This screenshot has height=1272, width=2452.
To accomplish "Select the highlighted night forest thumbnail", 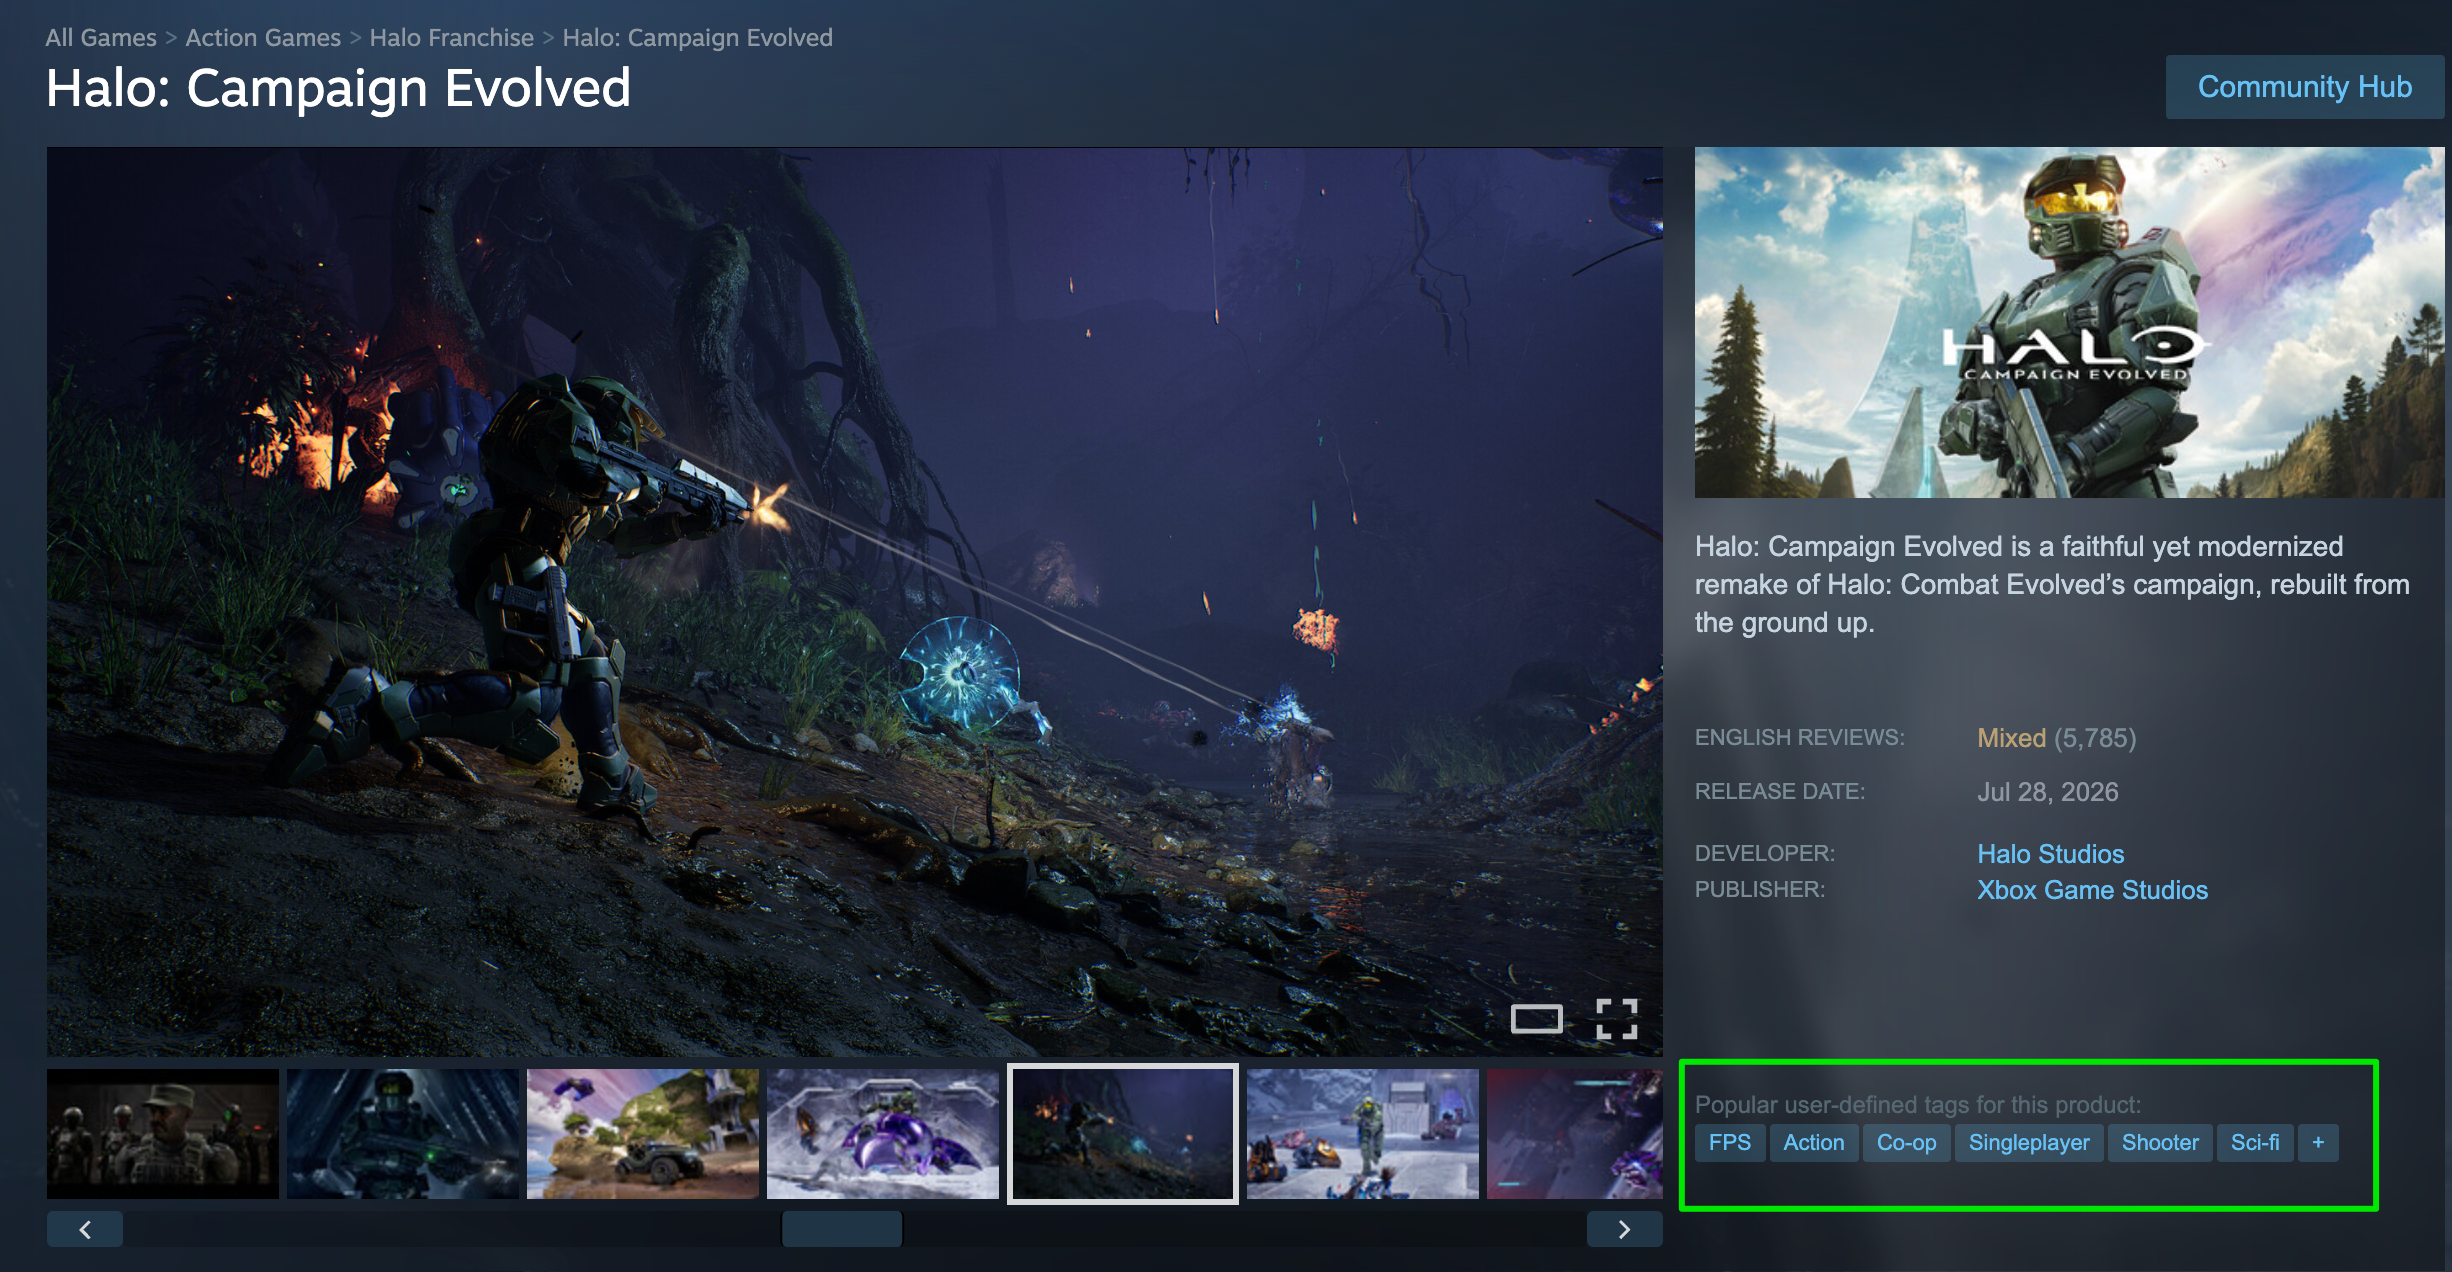I will pos(1123,1134).
